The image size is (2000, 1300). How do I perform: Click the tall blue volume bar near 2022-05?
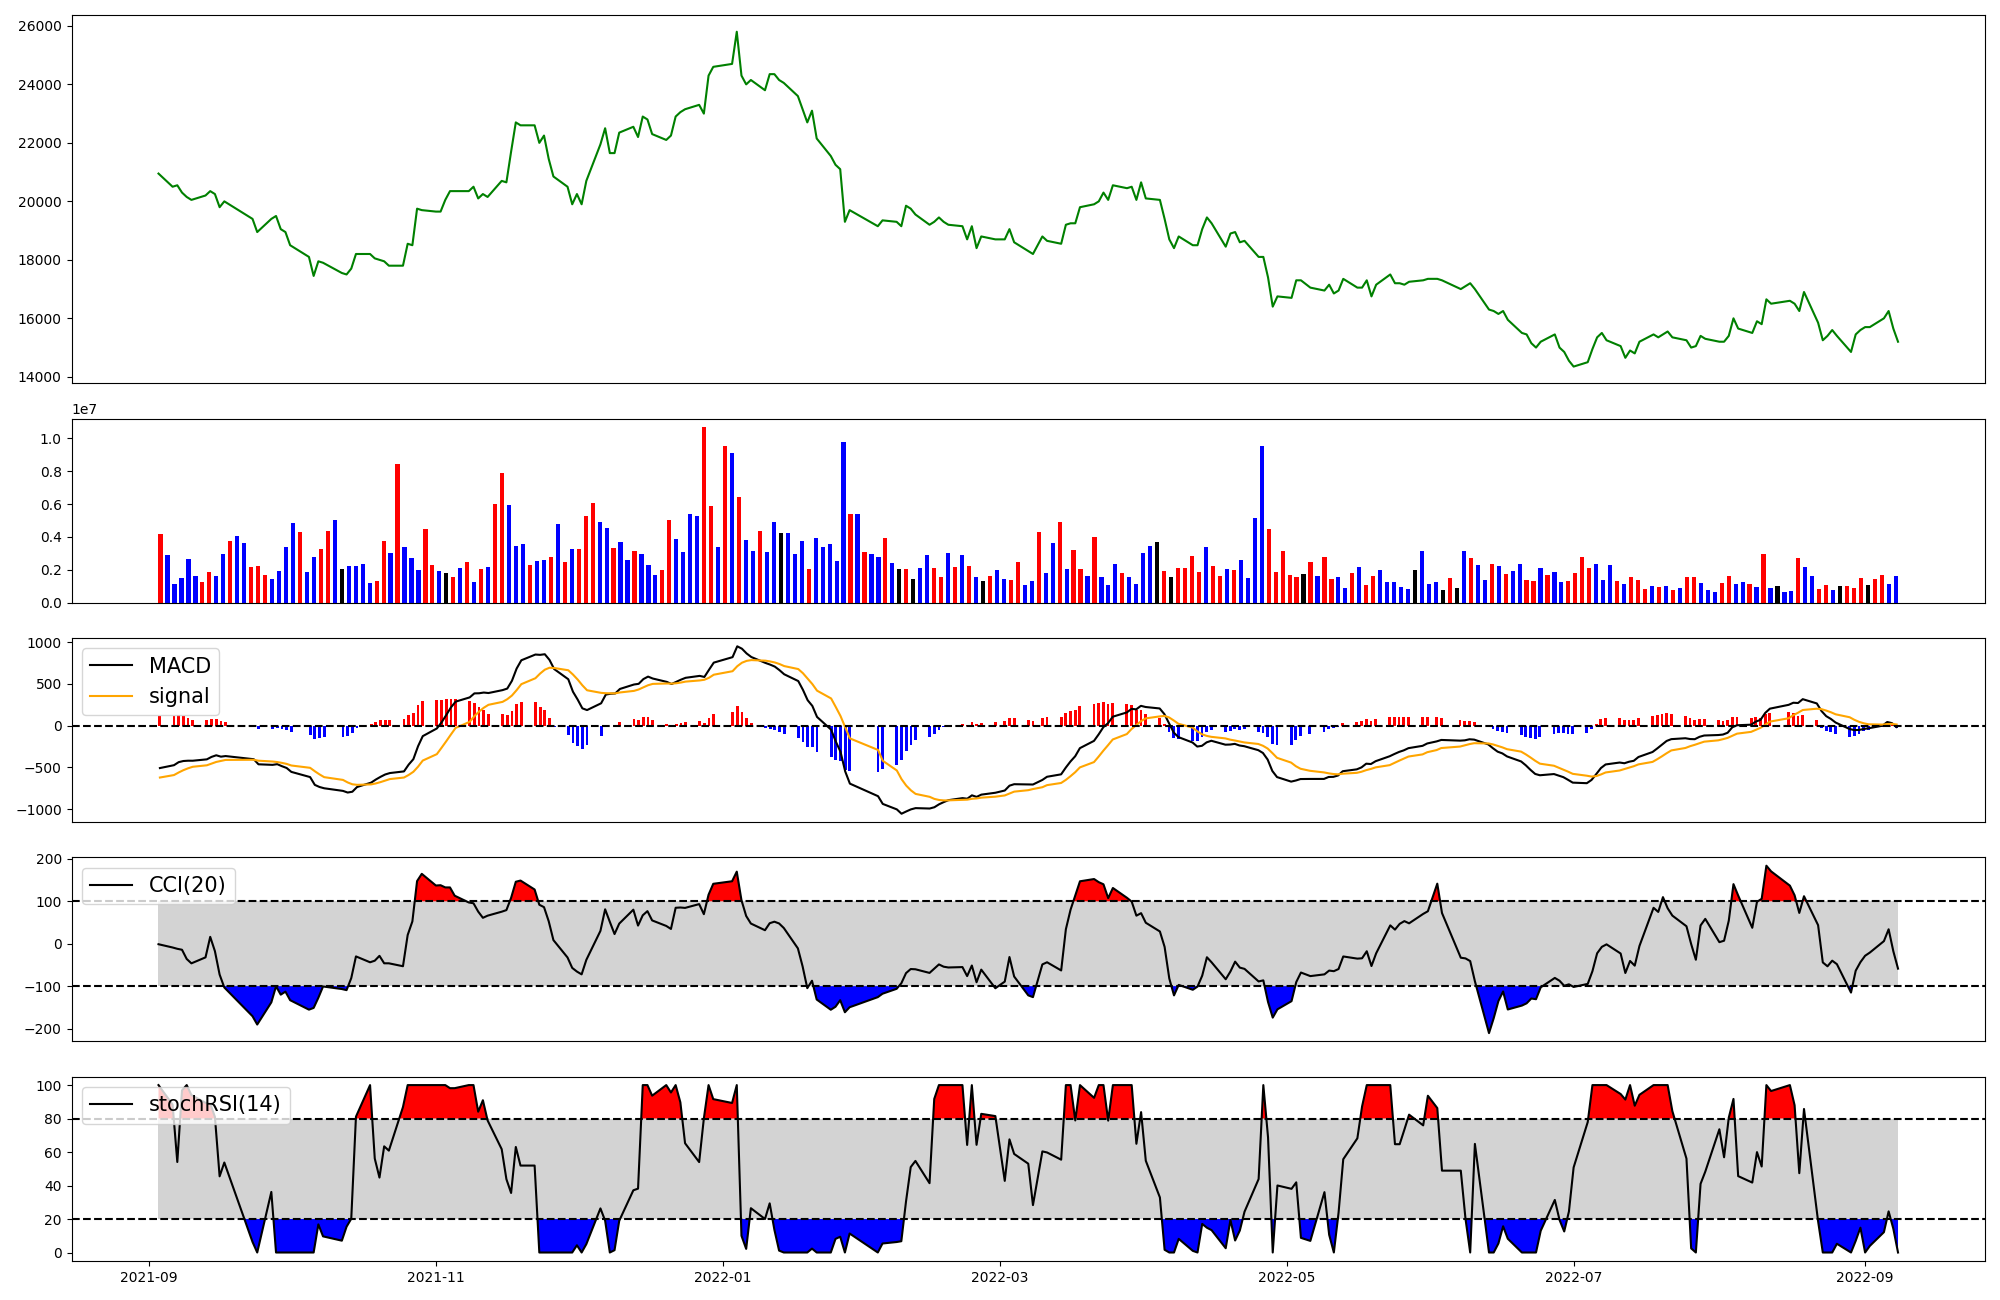(1262, 525)
